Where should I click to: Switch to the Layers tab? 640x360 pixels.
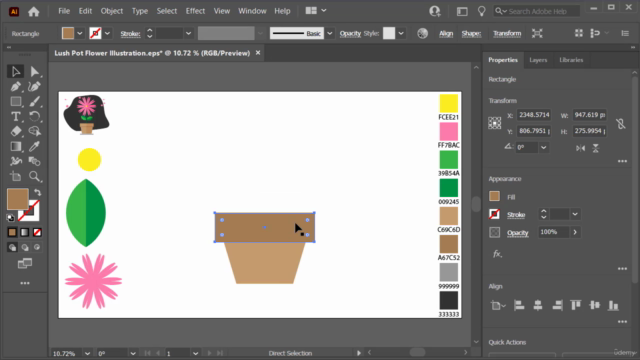(538, 60)
